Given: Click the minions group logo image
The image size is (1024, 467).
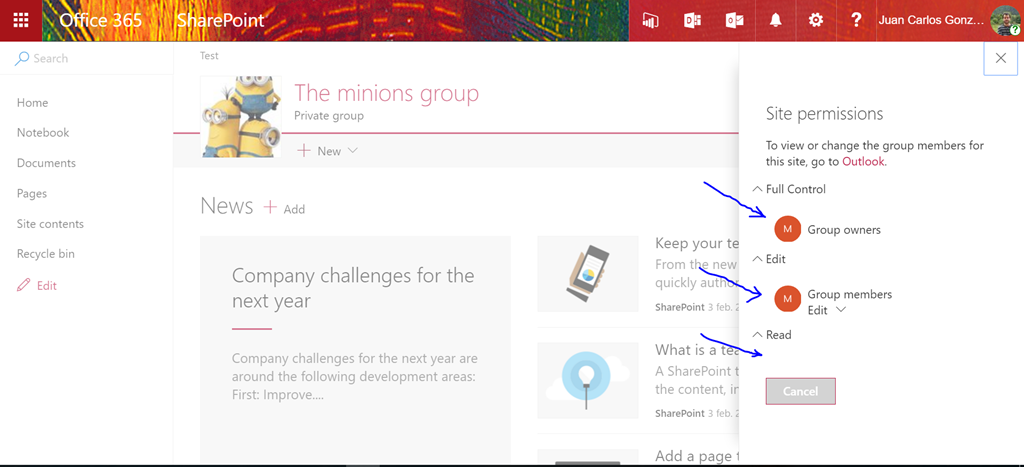Looking at the screenshot, I should tap(240, 116).
